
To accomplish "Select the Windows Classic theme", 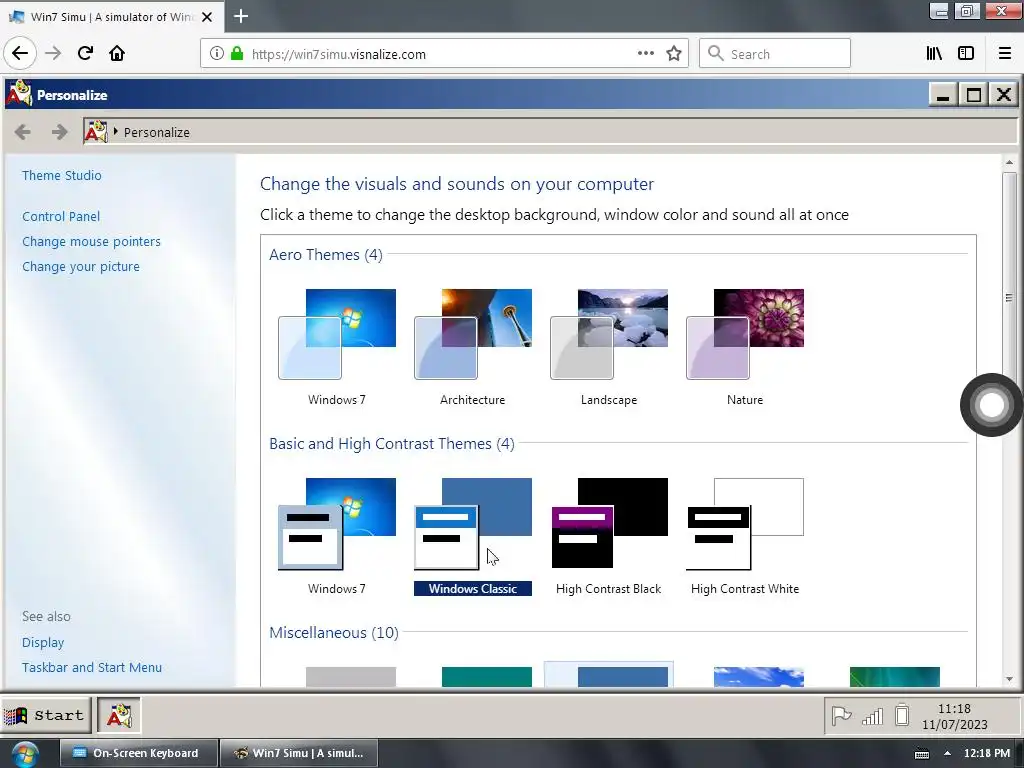I will click(473, 536).
